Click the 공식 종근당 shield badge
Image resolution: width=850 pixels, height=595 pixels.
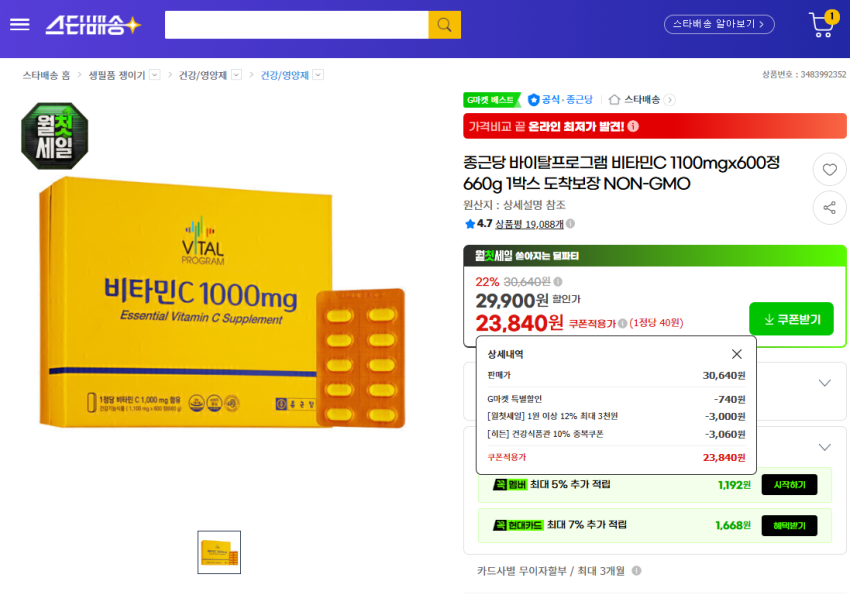[561, 100]
